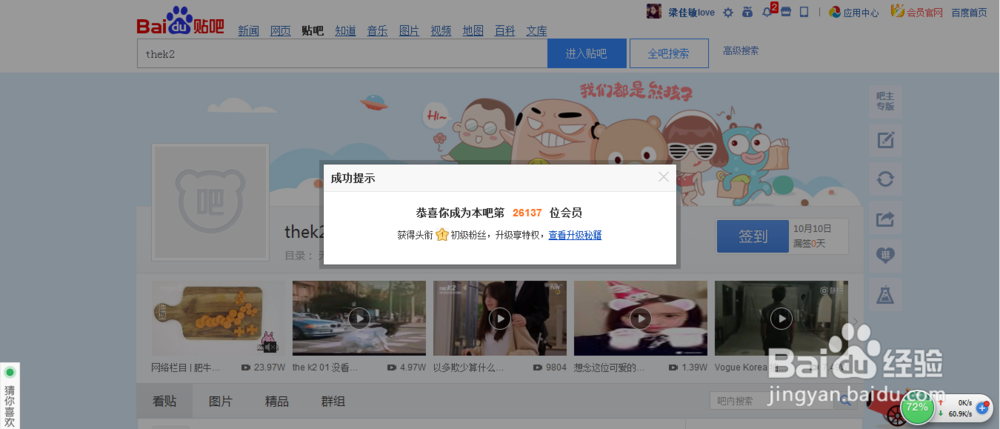Click the blue plus accelerator icon
The width and height of the screenshot is (1000, 429).
(982, 408)
